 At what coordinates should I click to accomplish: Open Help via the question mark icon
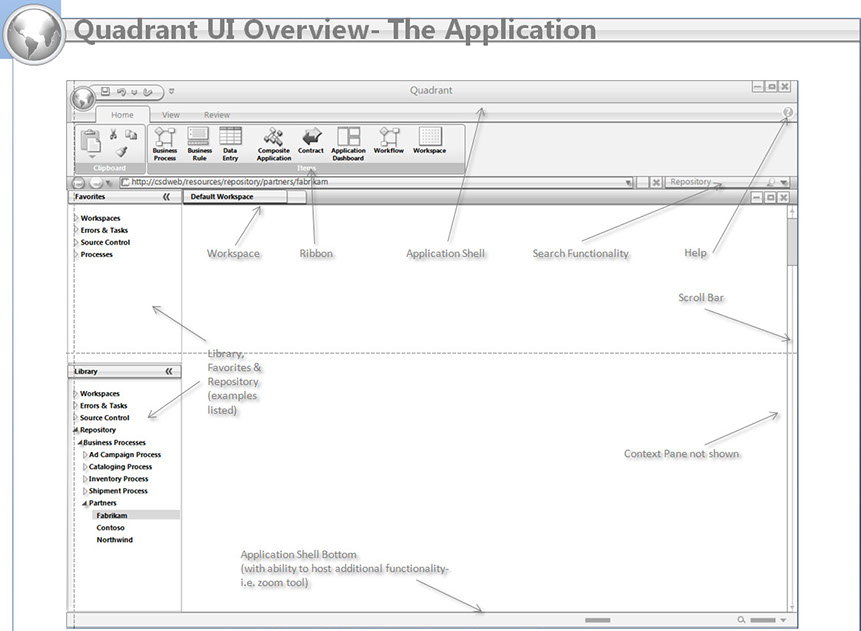(x=788, y=113)
